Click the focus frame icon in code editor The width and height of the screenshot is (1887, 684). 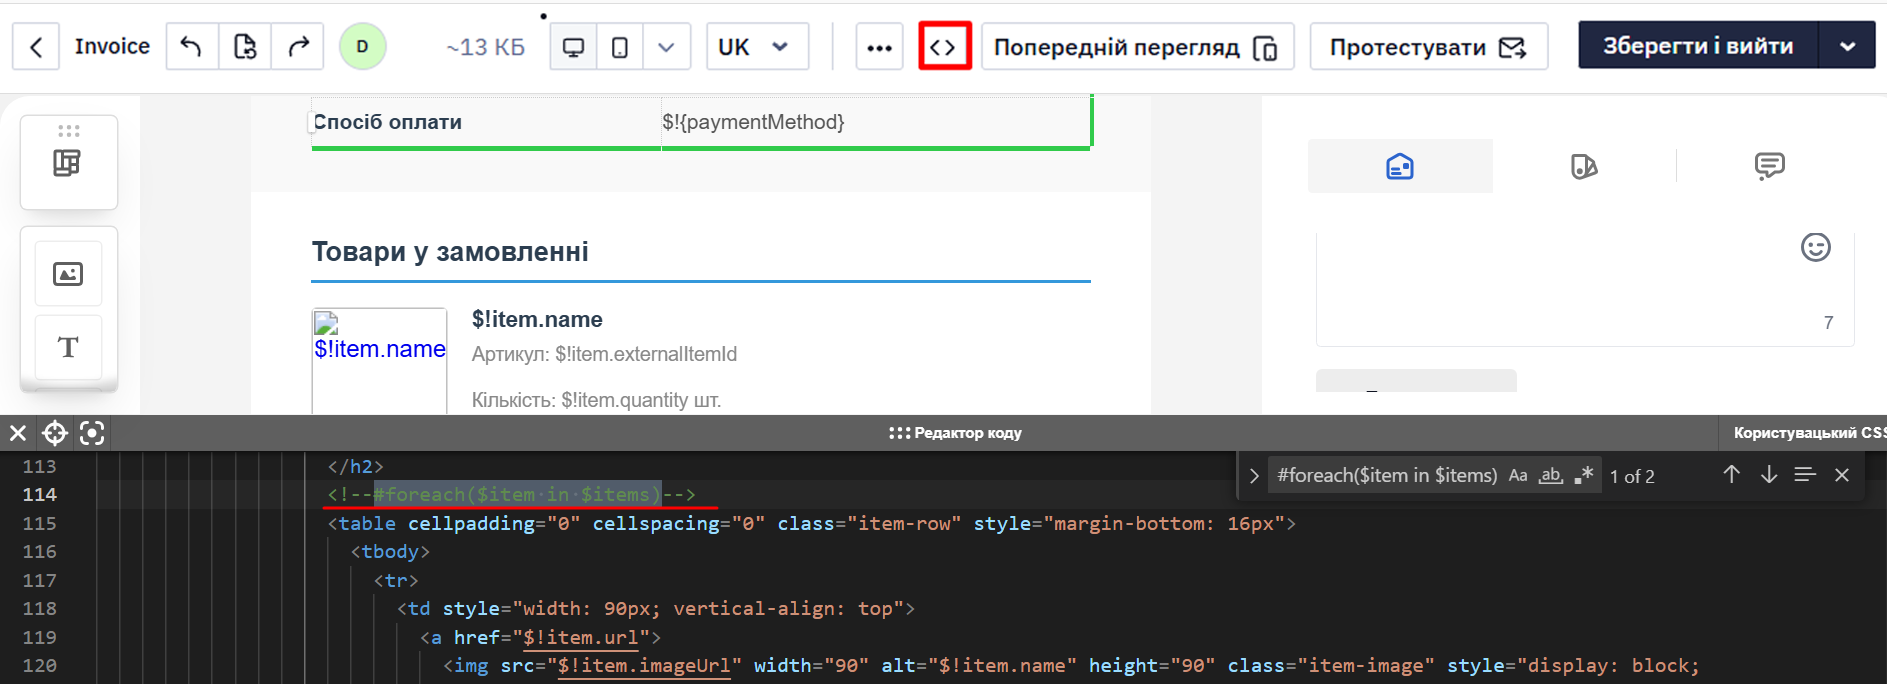point(92,433)
